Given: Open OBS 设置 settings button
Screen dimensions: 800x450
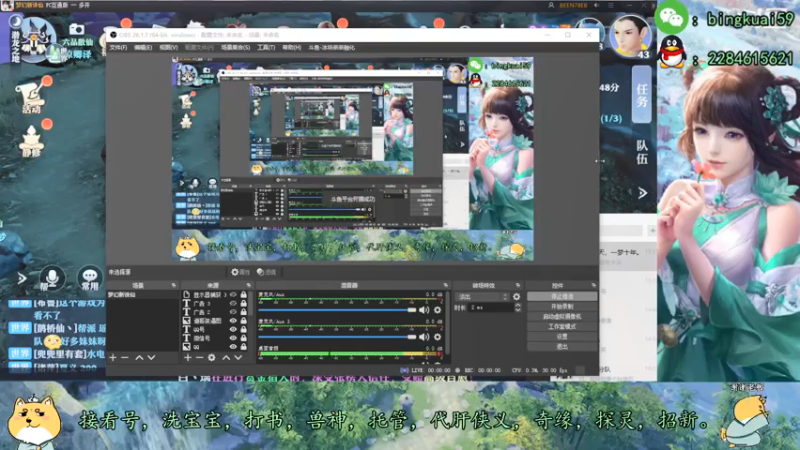Looking at the screenshot, I should pyautogui.click(x=562, y=337).
